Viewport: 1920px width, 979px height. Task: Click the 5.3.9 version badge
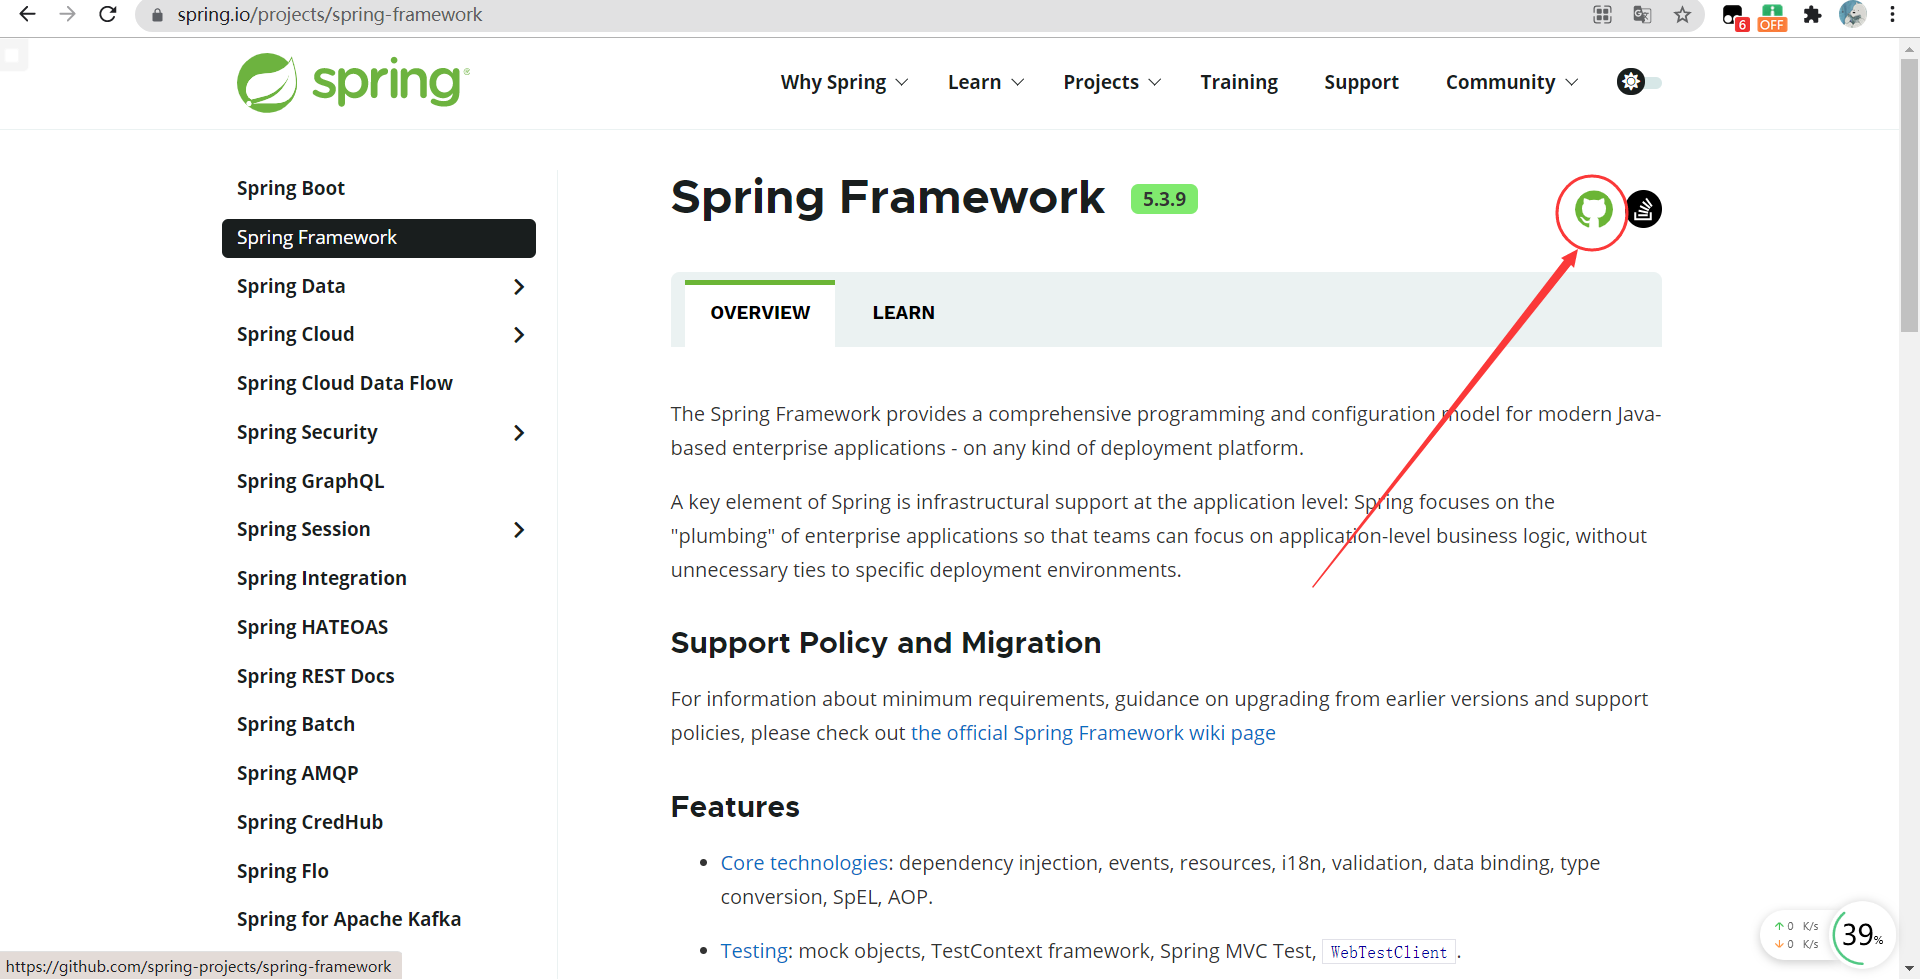click(1164, 199)
